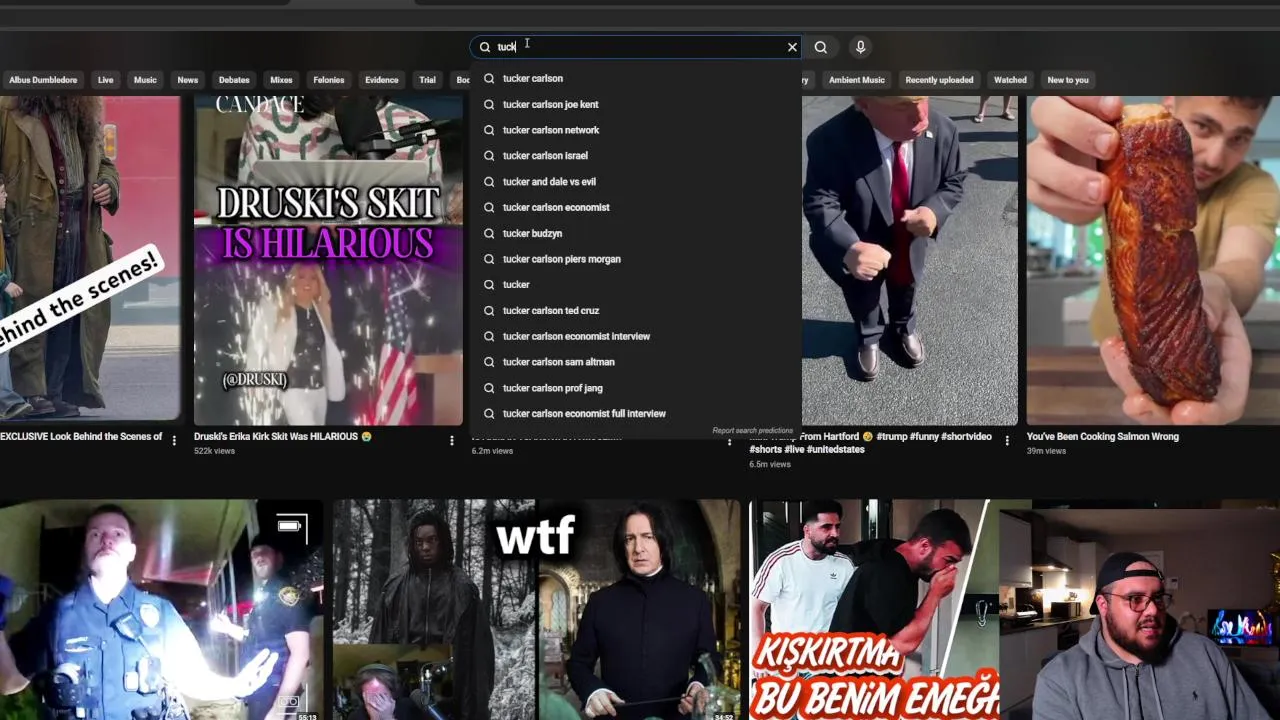Select the Music filter chip
Screen dimensions: 1280x720
145,80
